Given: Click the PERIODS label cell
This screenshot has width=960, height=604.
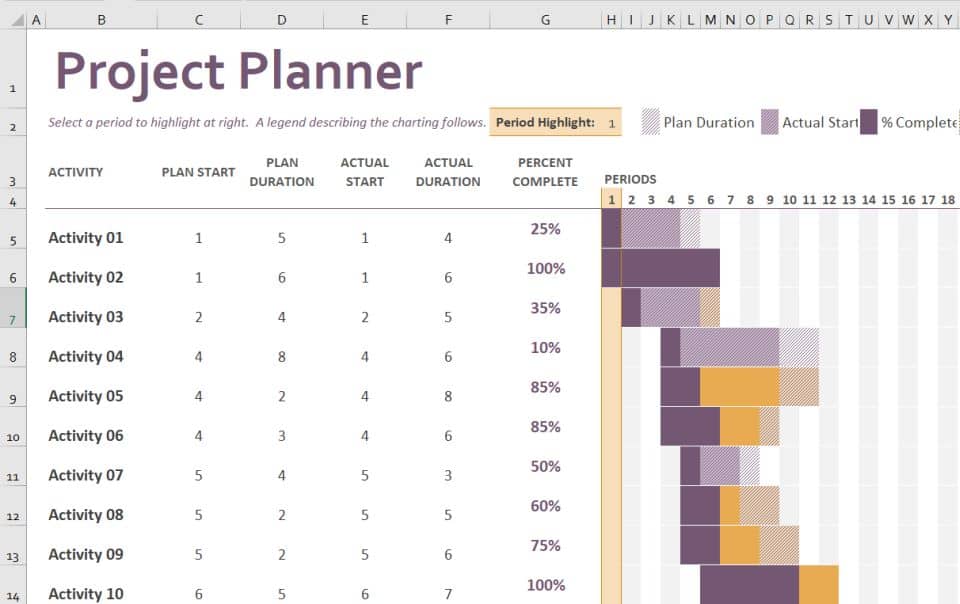Looking at the screenshot, I should (x=630, y=179).
